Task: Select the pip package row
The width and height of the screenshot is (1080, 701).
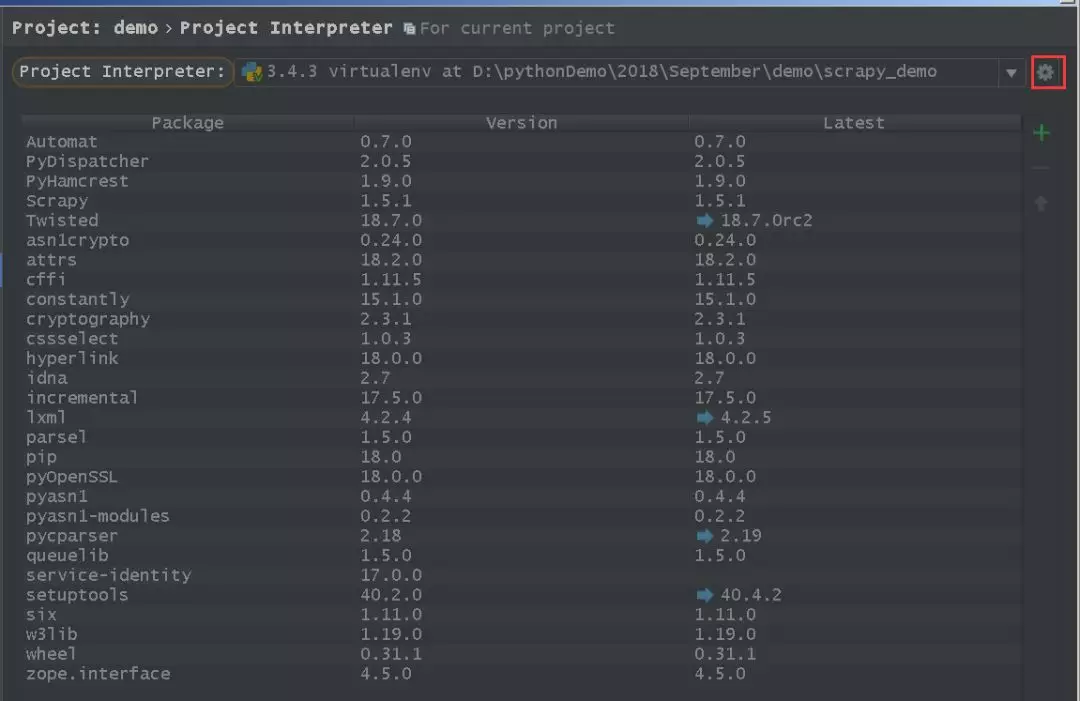Action: tap(521, 457)
